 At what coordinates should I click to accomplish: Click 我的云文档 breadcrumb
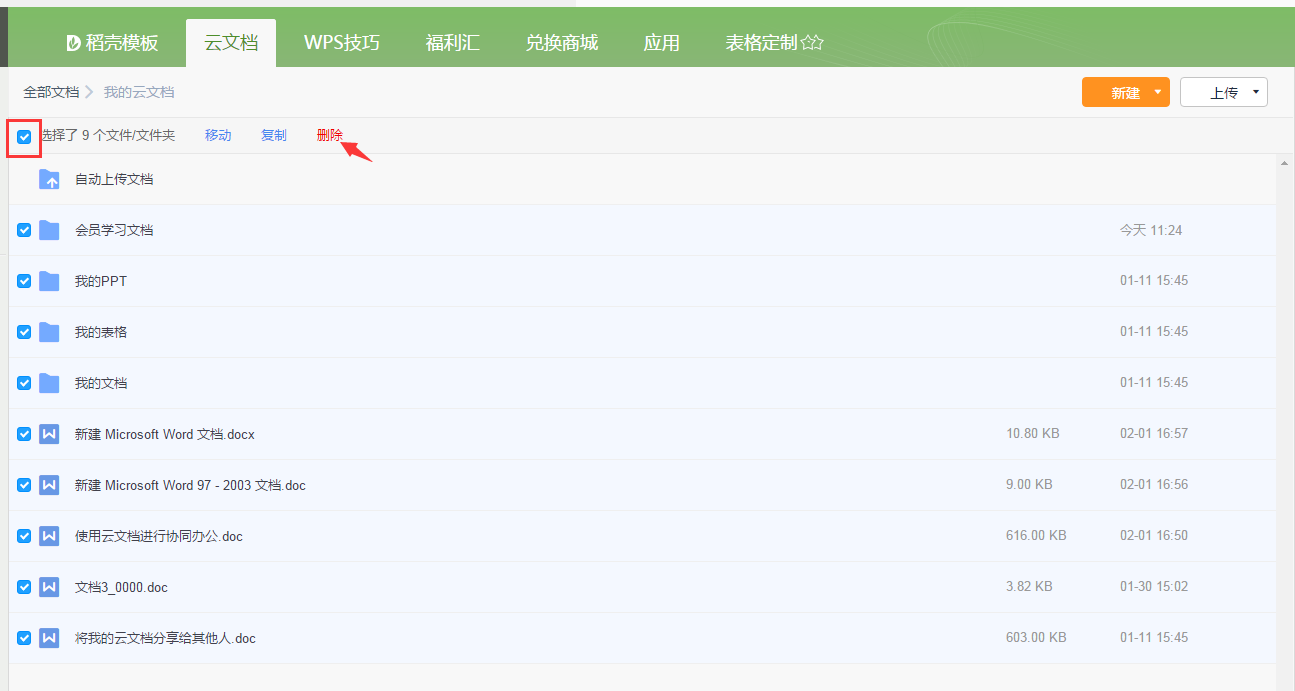pos(139,92)
